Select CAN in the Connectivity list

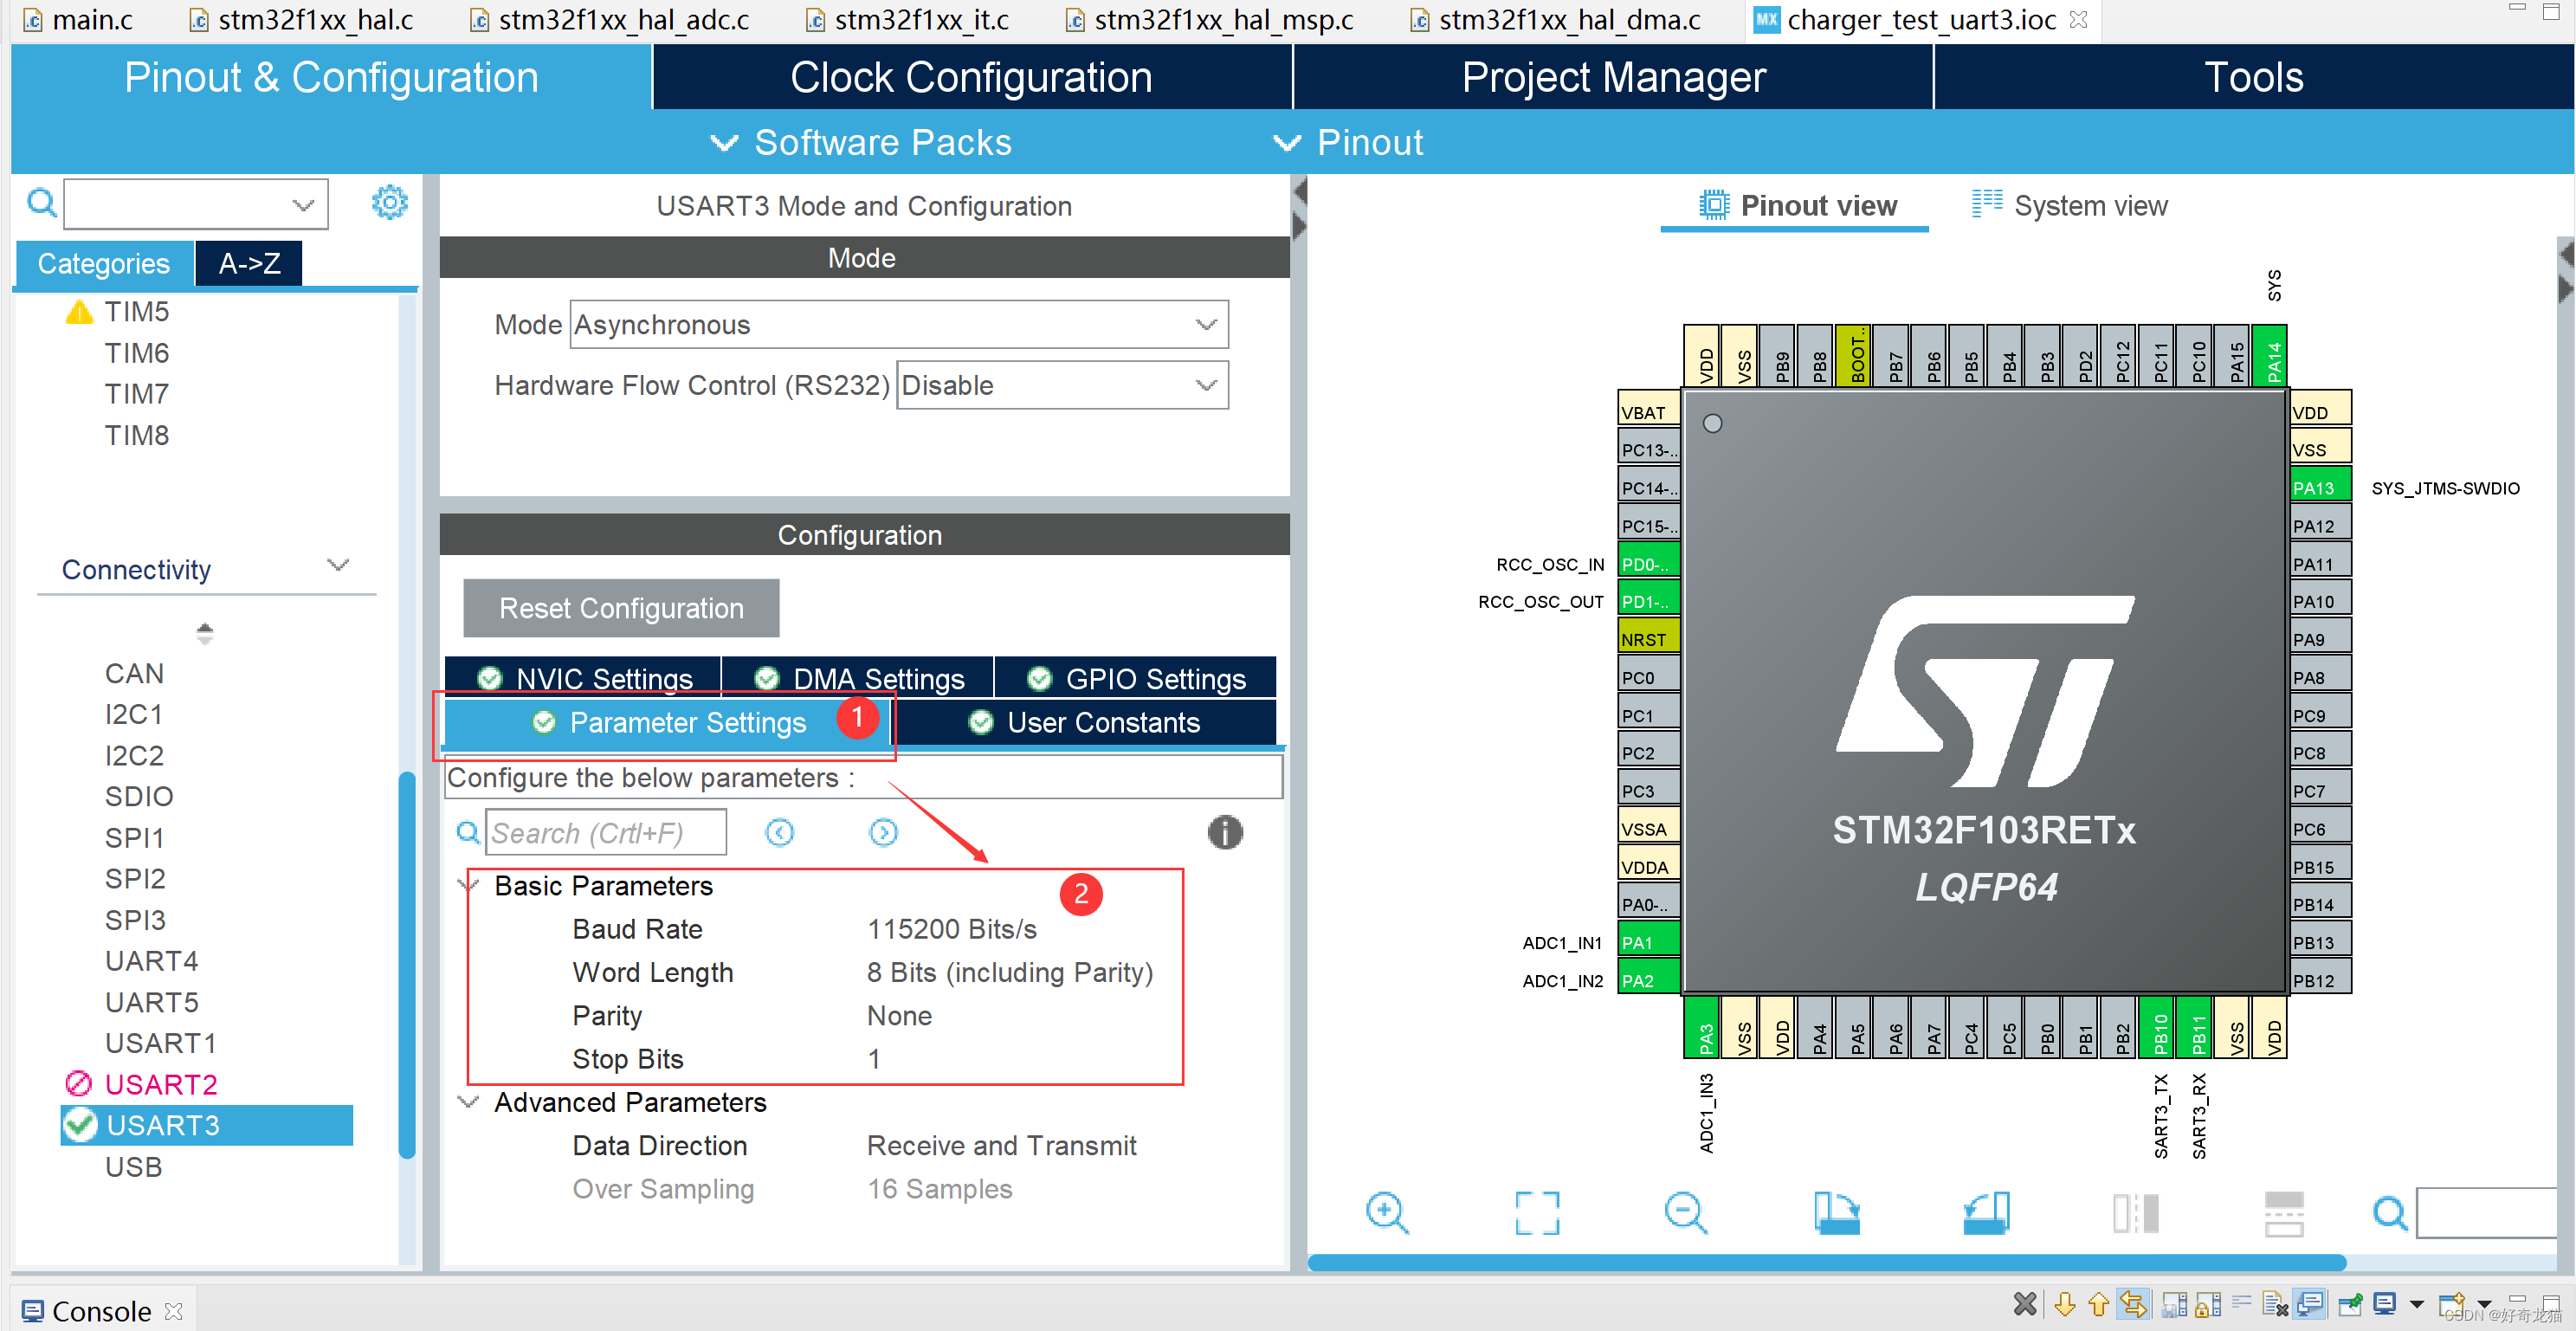tap(134, 673)
